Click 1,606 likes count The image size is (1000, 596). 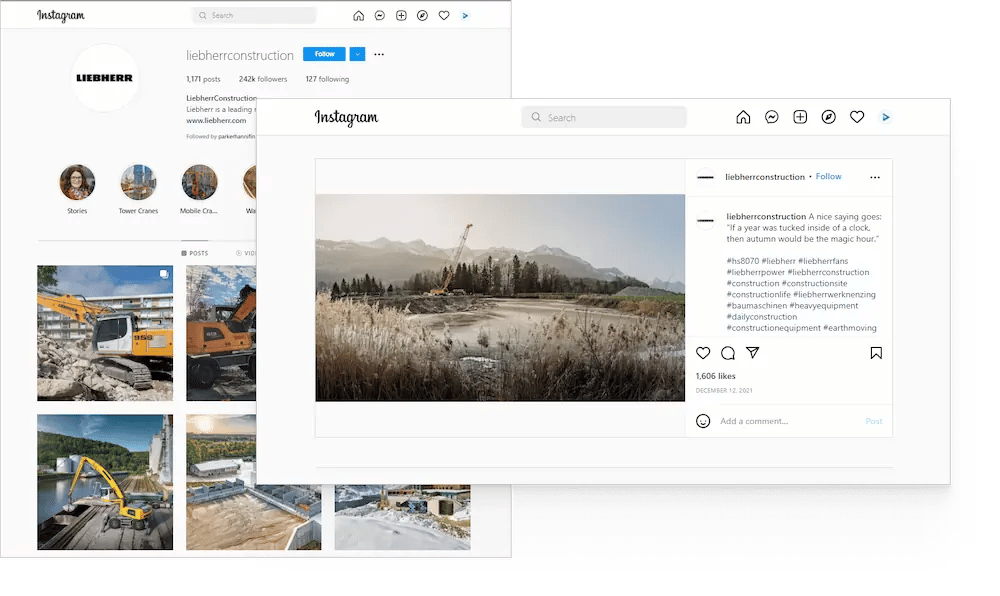click(716, 376)
